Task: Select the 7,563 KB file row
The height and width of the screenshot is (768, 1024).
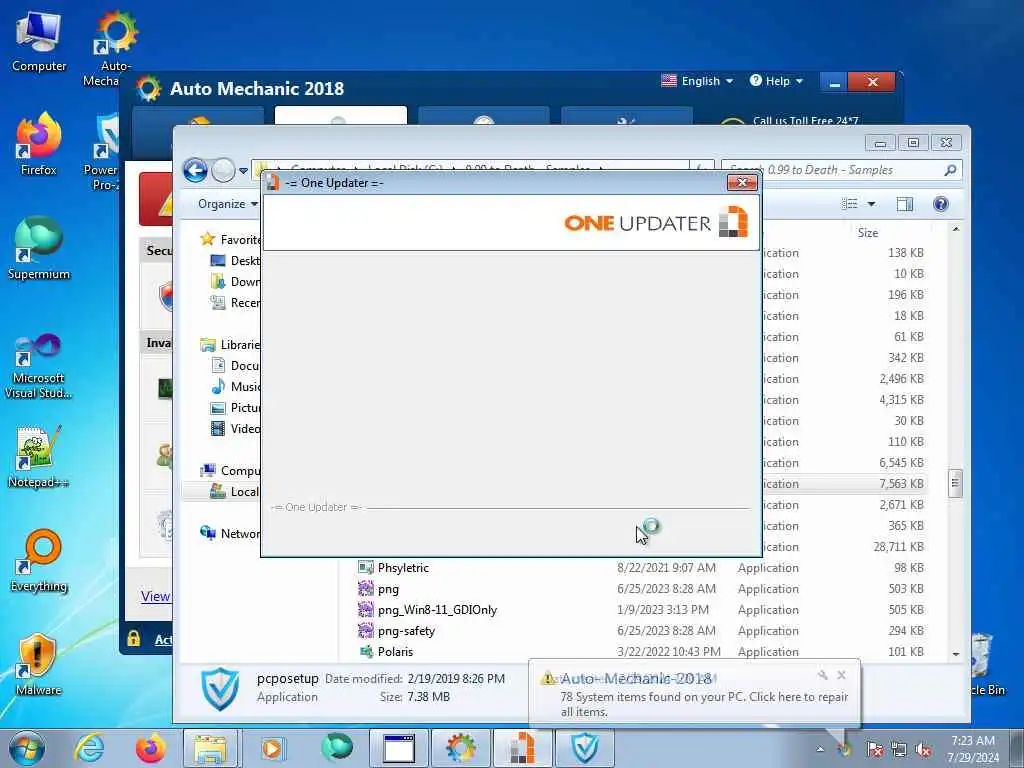Action: [844, 484]
